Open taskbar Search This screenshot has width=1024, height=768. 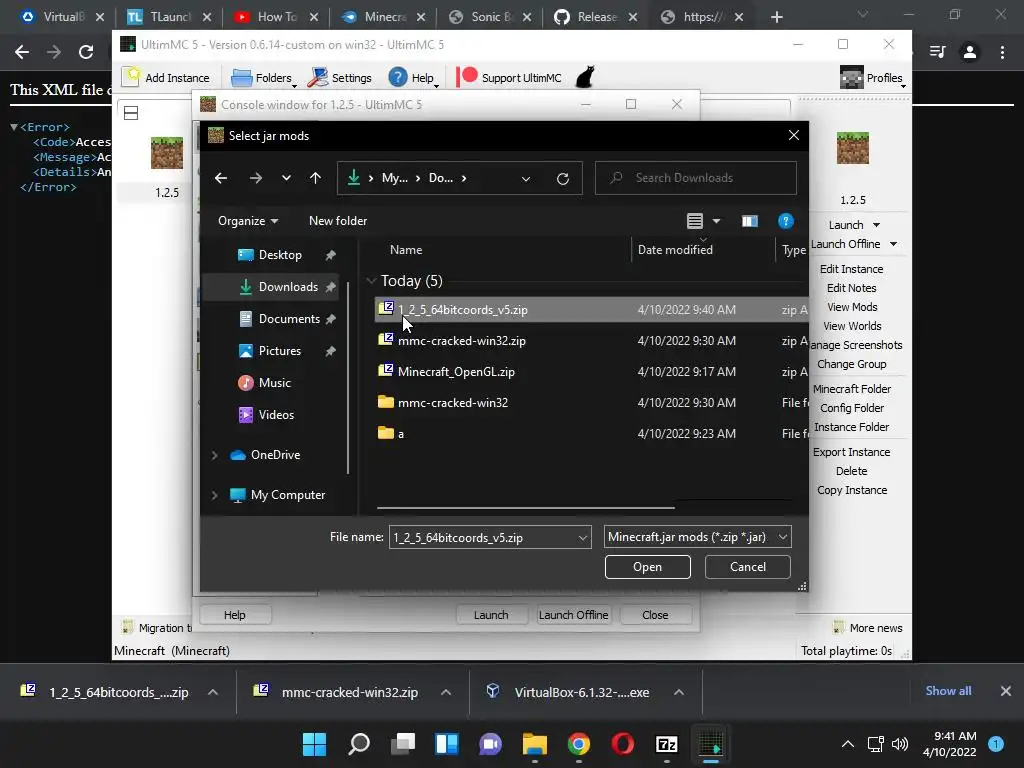359,744
